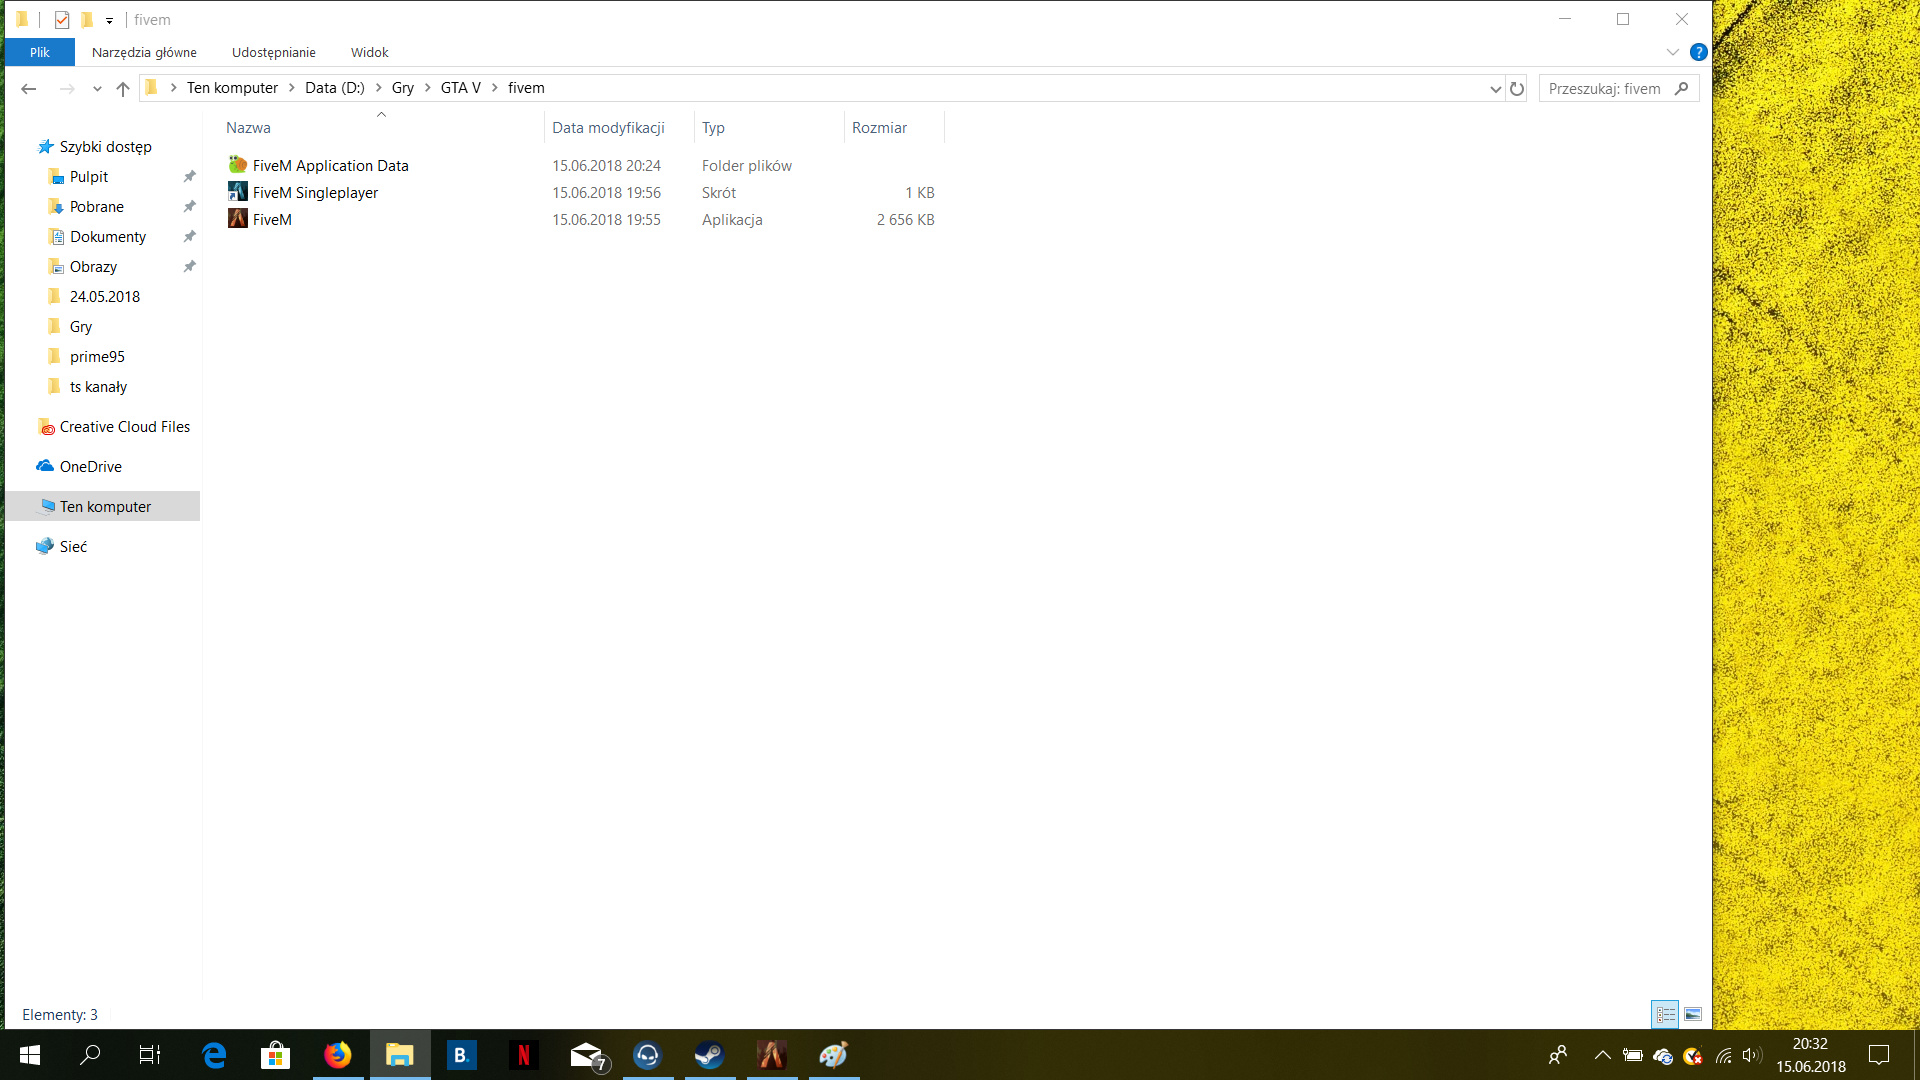Unpin the Pulpit folder pin
Viewport: 1920px width, 1080px height.
pyautogui.click(x=189, y=176)
